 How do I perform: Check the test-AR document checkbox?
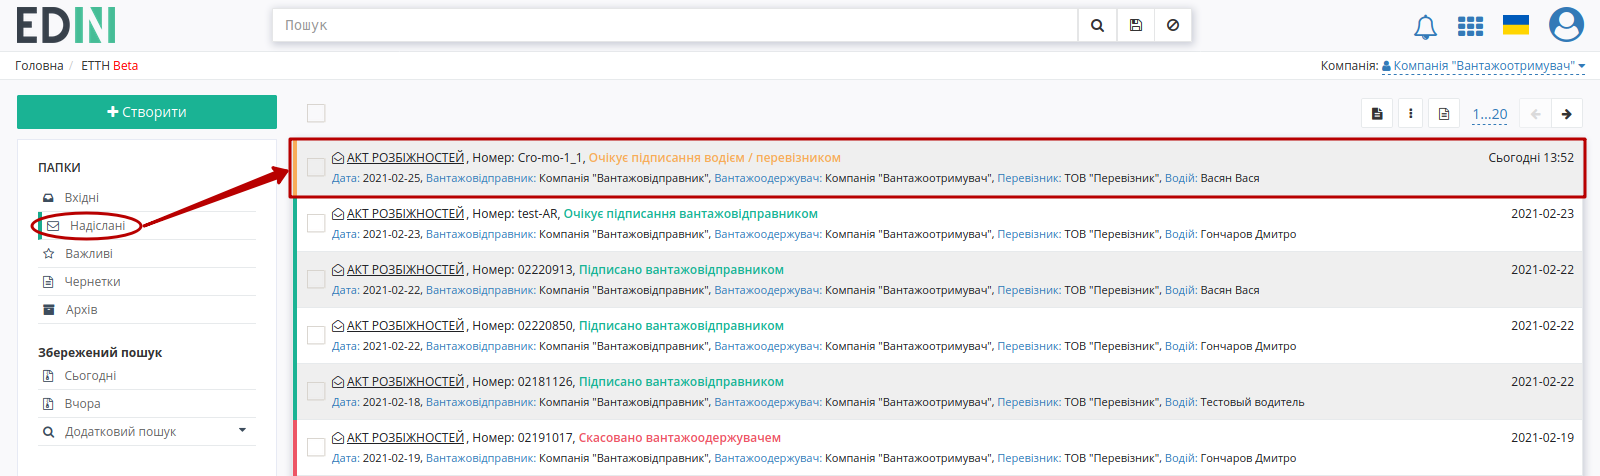point(316,223)
